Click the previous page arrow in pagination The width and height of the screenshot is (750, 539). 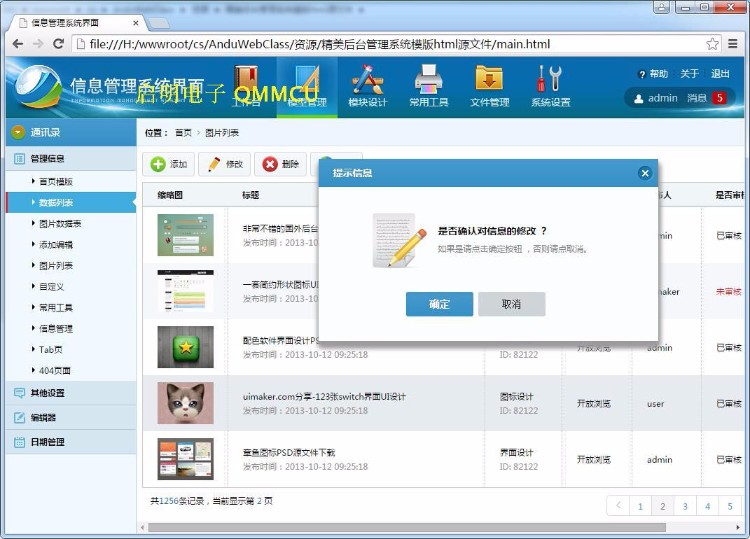pyautogui.click(x=618, y=506)
